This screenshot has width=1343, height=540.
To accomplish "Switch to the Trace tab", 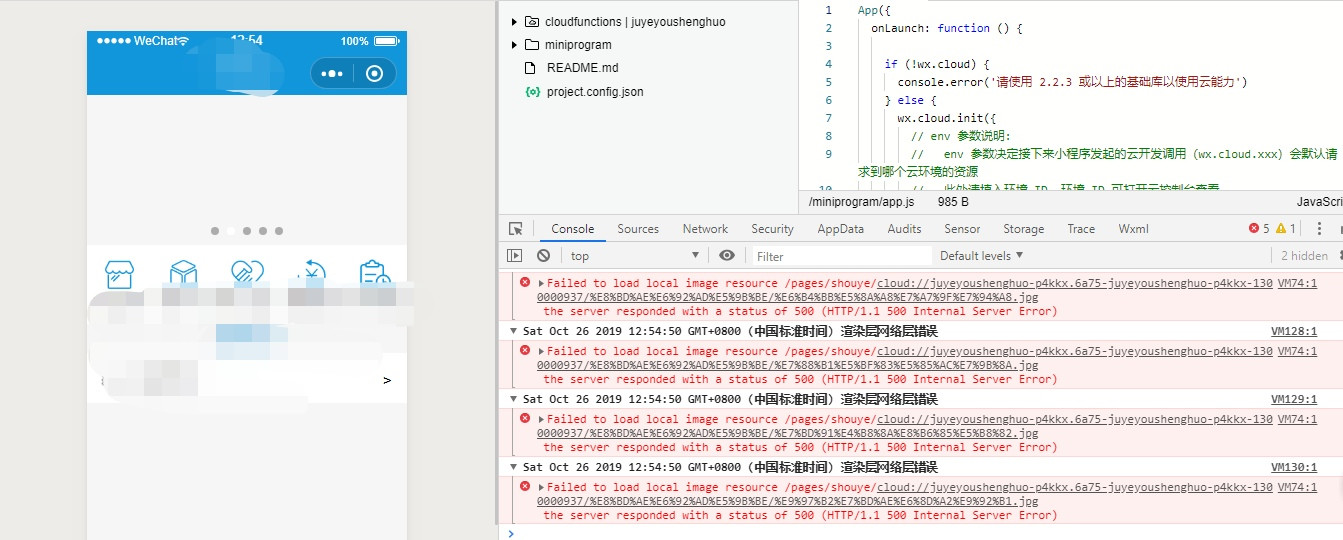I will (x=1081, y=229).
